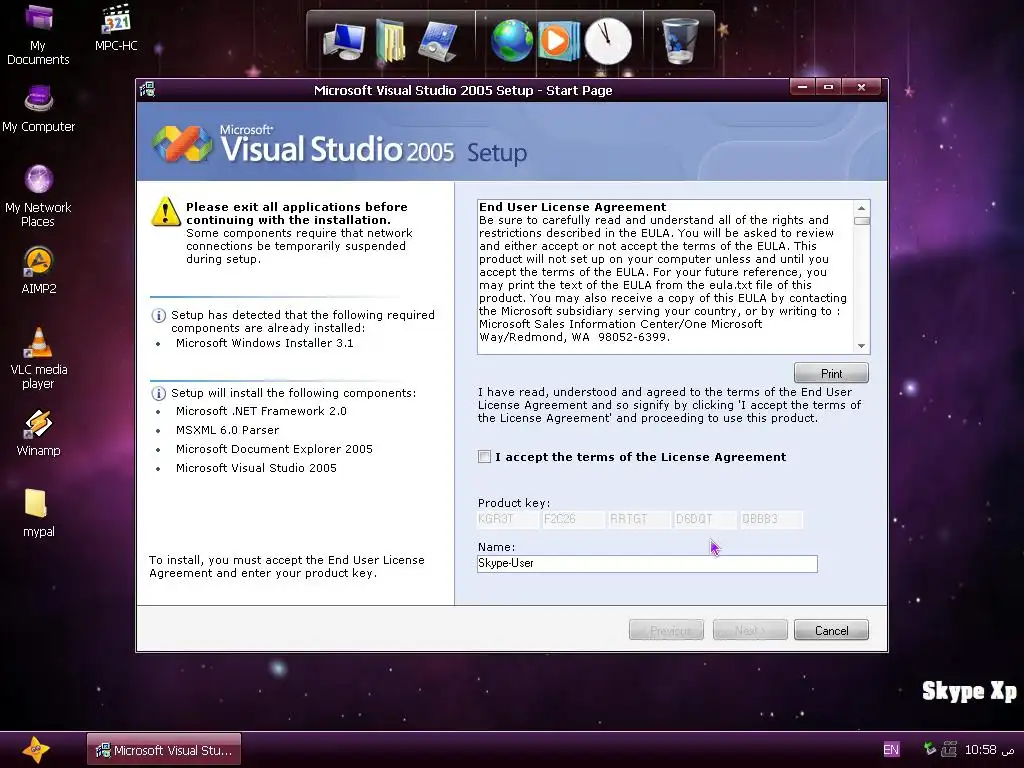Launch MPC-HC from the desktop
Screen dimensions: 1024x768
[116, 27]
